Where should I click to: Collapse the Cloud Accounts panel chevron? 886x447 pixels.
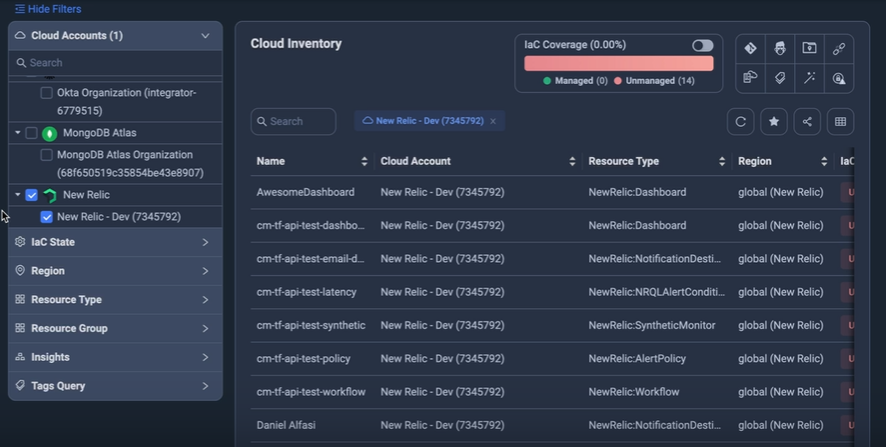(x=205, y=36)
